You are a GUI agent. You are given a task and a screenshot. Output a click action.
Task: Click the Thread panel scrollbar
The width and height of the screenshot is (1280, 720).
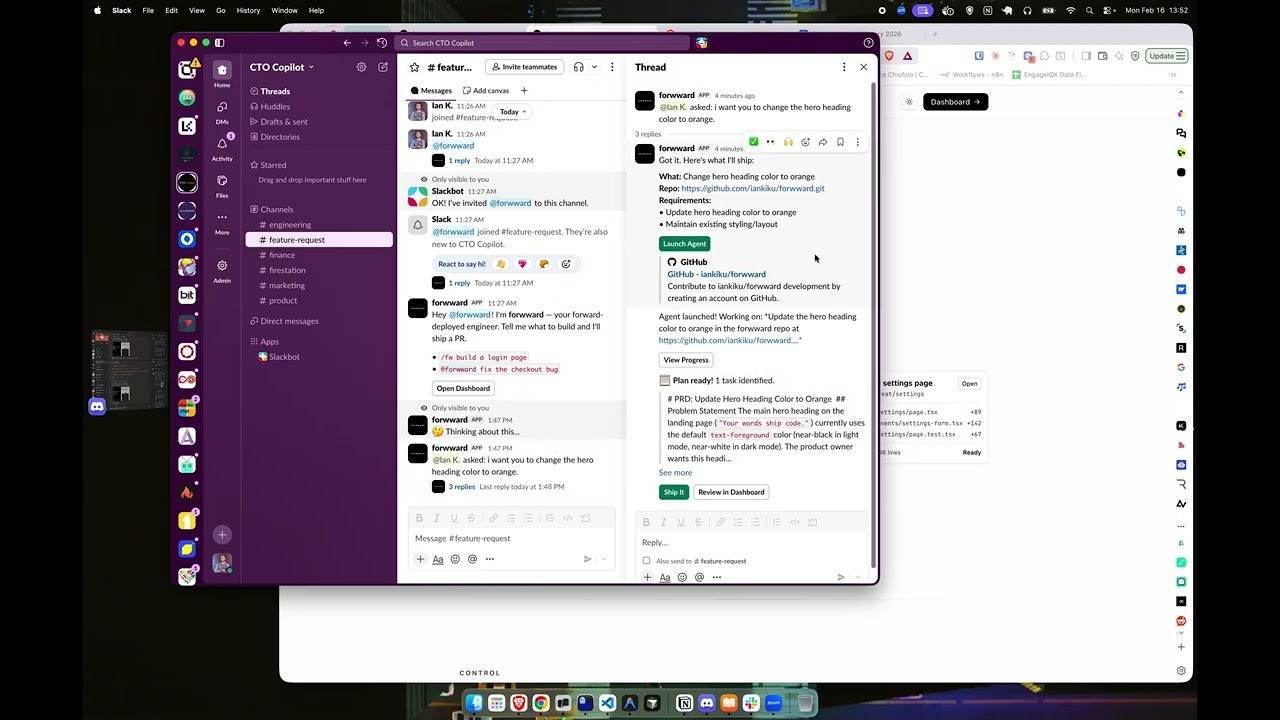[x=874, y=323]
